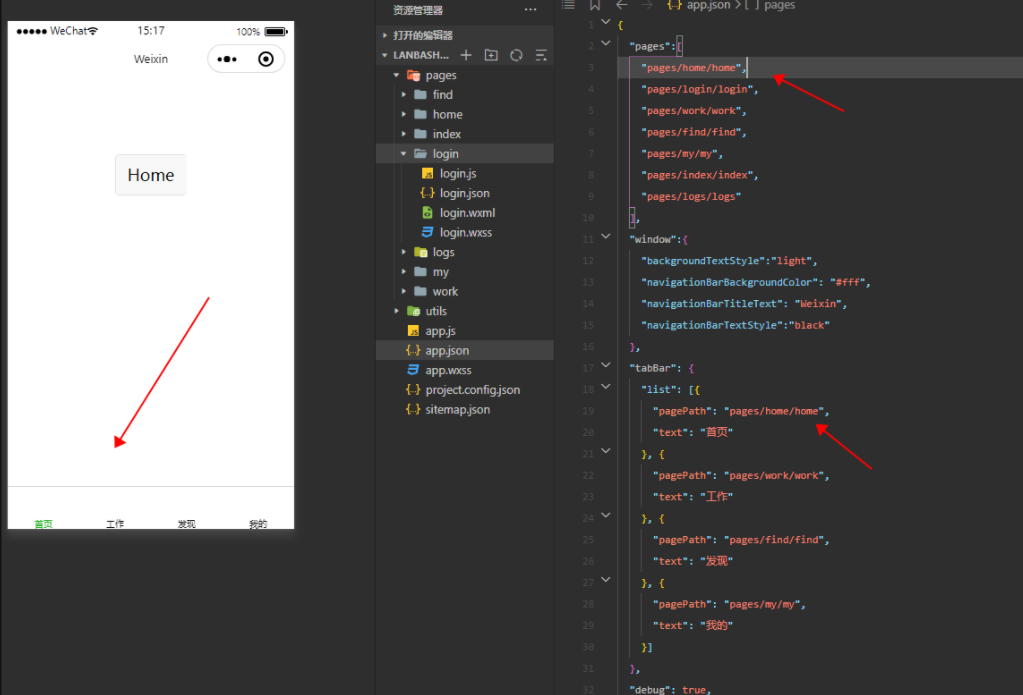Image resolution: width=1023 pixels, height=695 pixels.
Task: Click the editor back navigation arrow
Action: [622, 5]
